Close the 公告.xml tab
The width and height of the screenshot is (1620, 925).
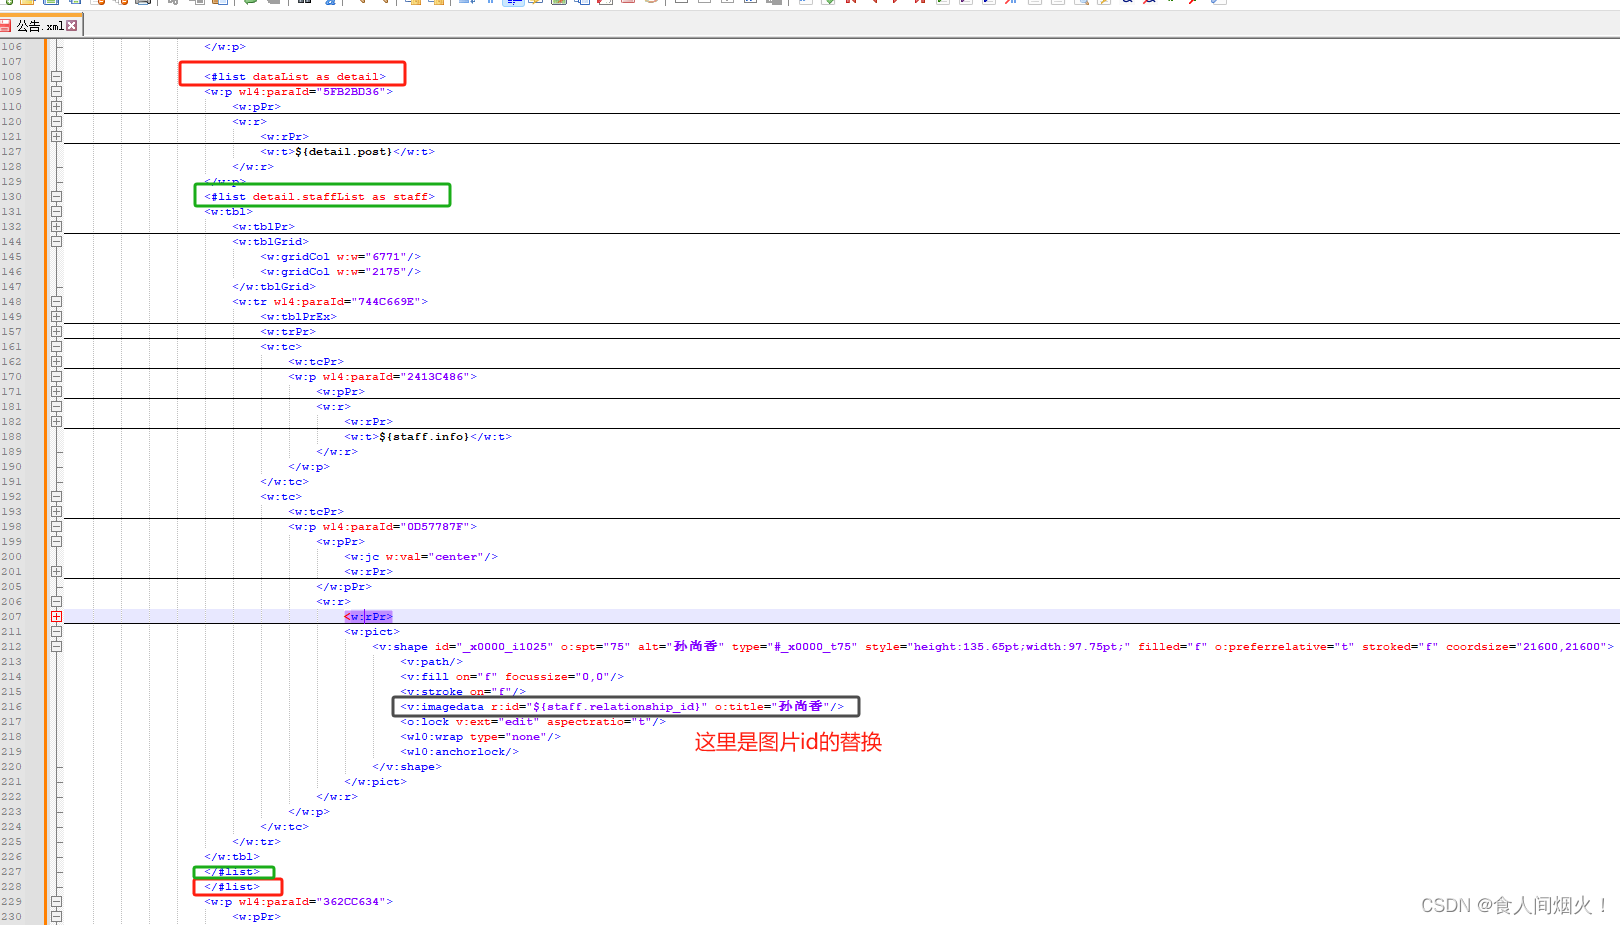72,26
